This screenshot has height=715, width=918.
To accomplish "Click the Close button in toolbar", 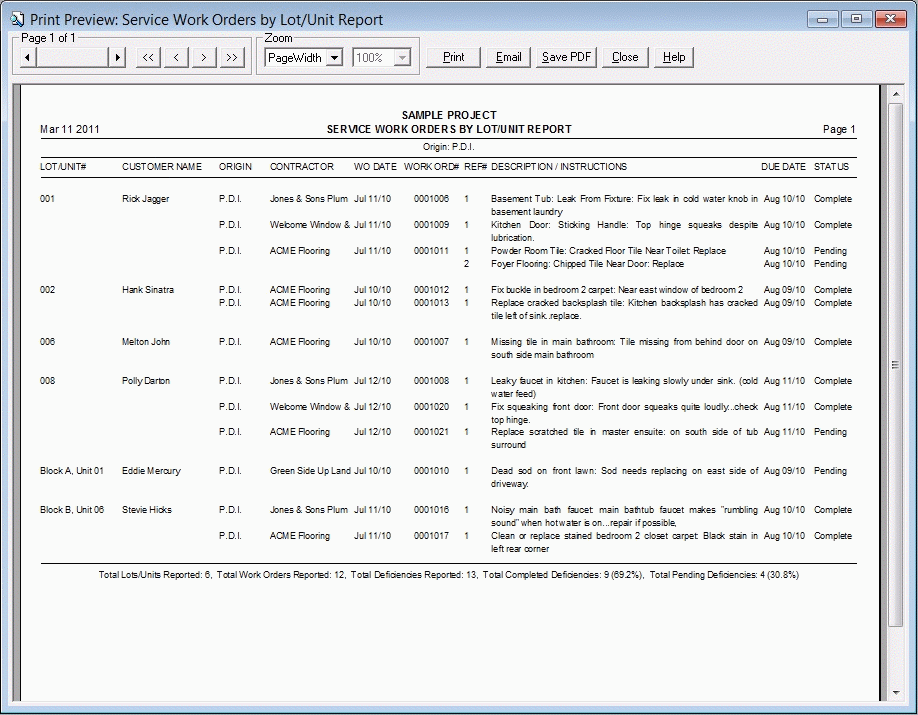I will click(x=625, y=57).
